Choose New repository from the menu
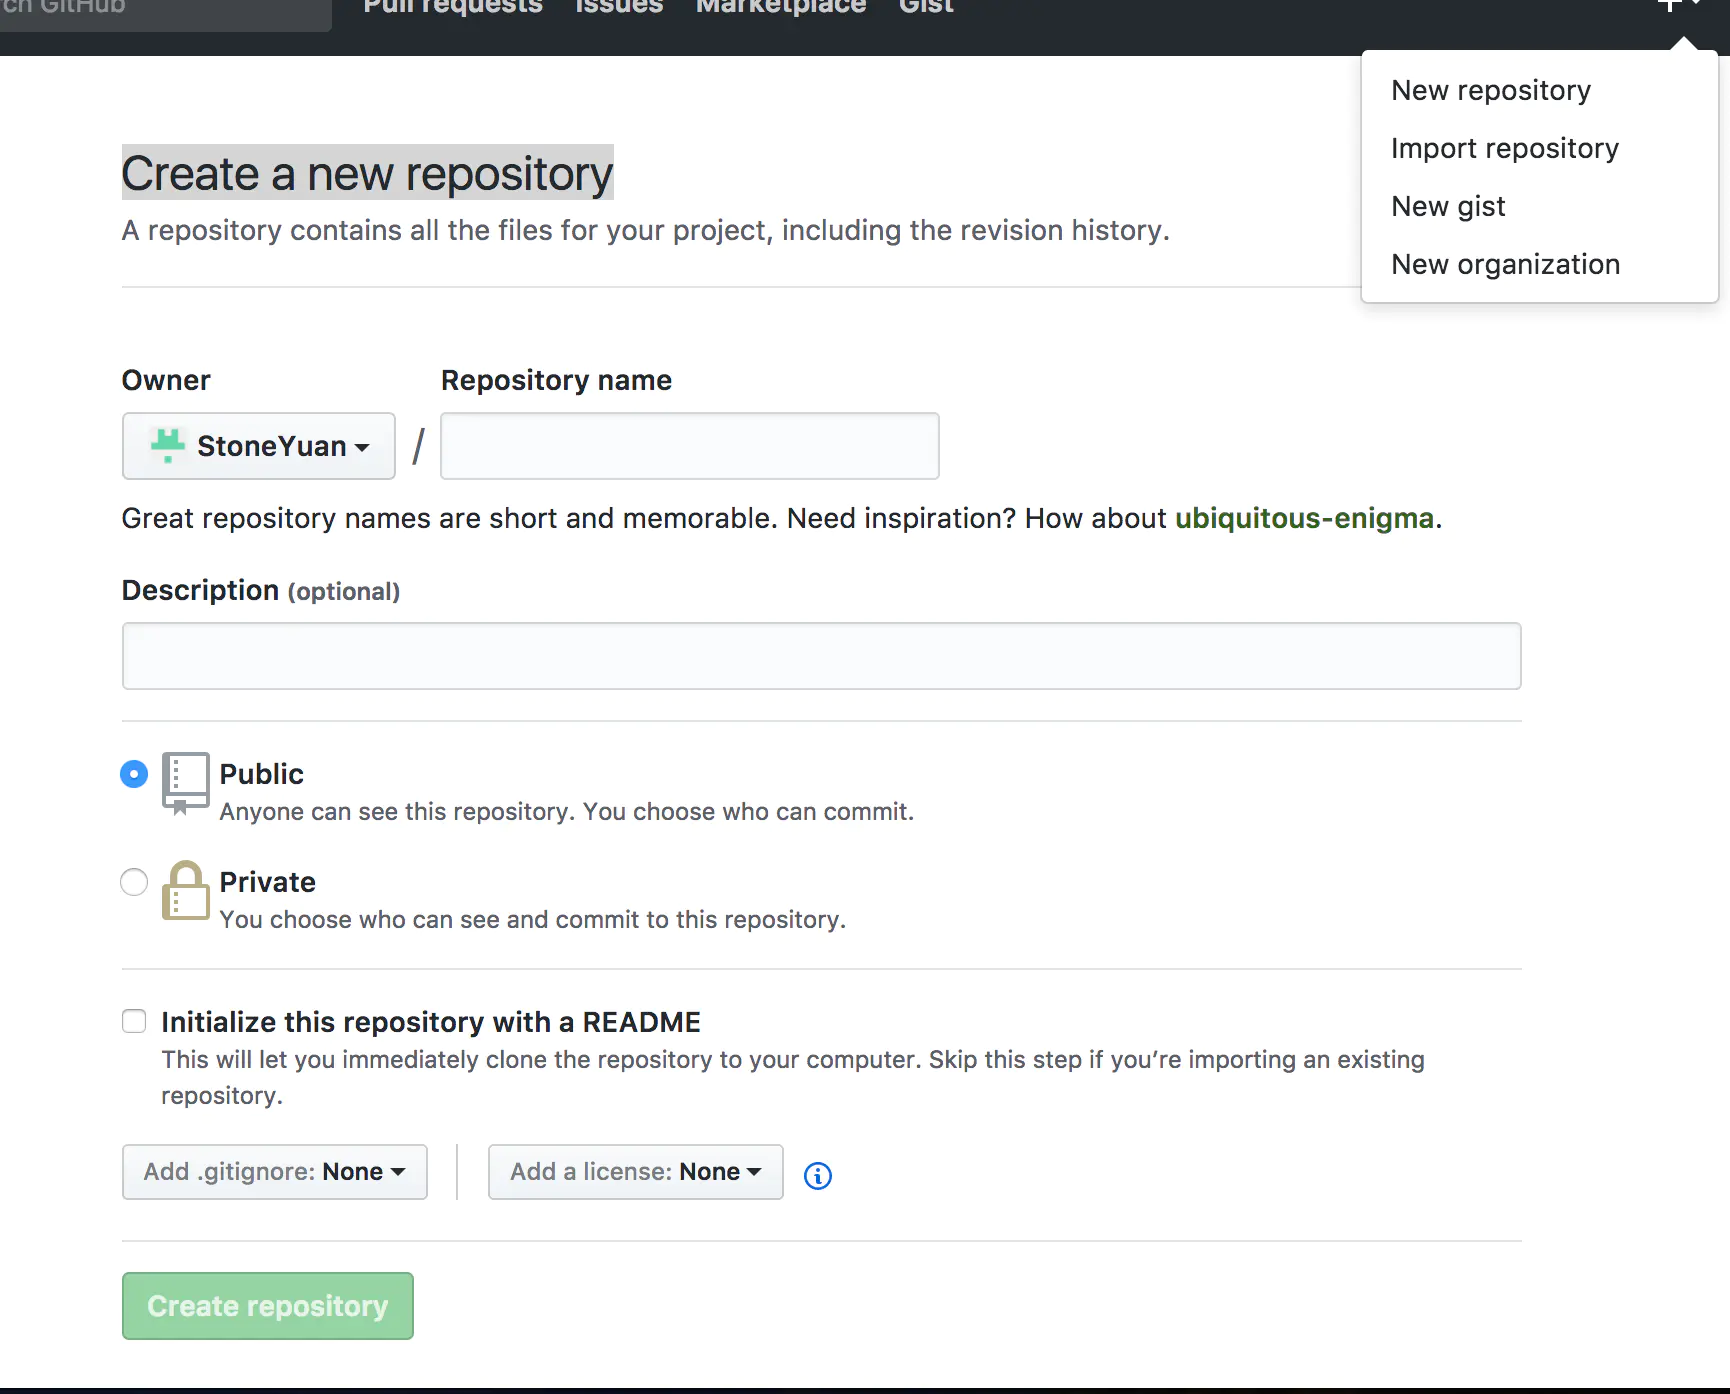This screenshot has width=1730, height=1394. [1491, 90]
